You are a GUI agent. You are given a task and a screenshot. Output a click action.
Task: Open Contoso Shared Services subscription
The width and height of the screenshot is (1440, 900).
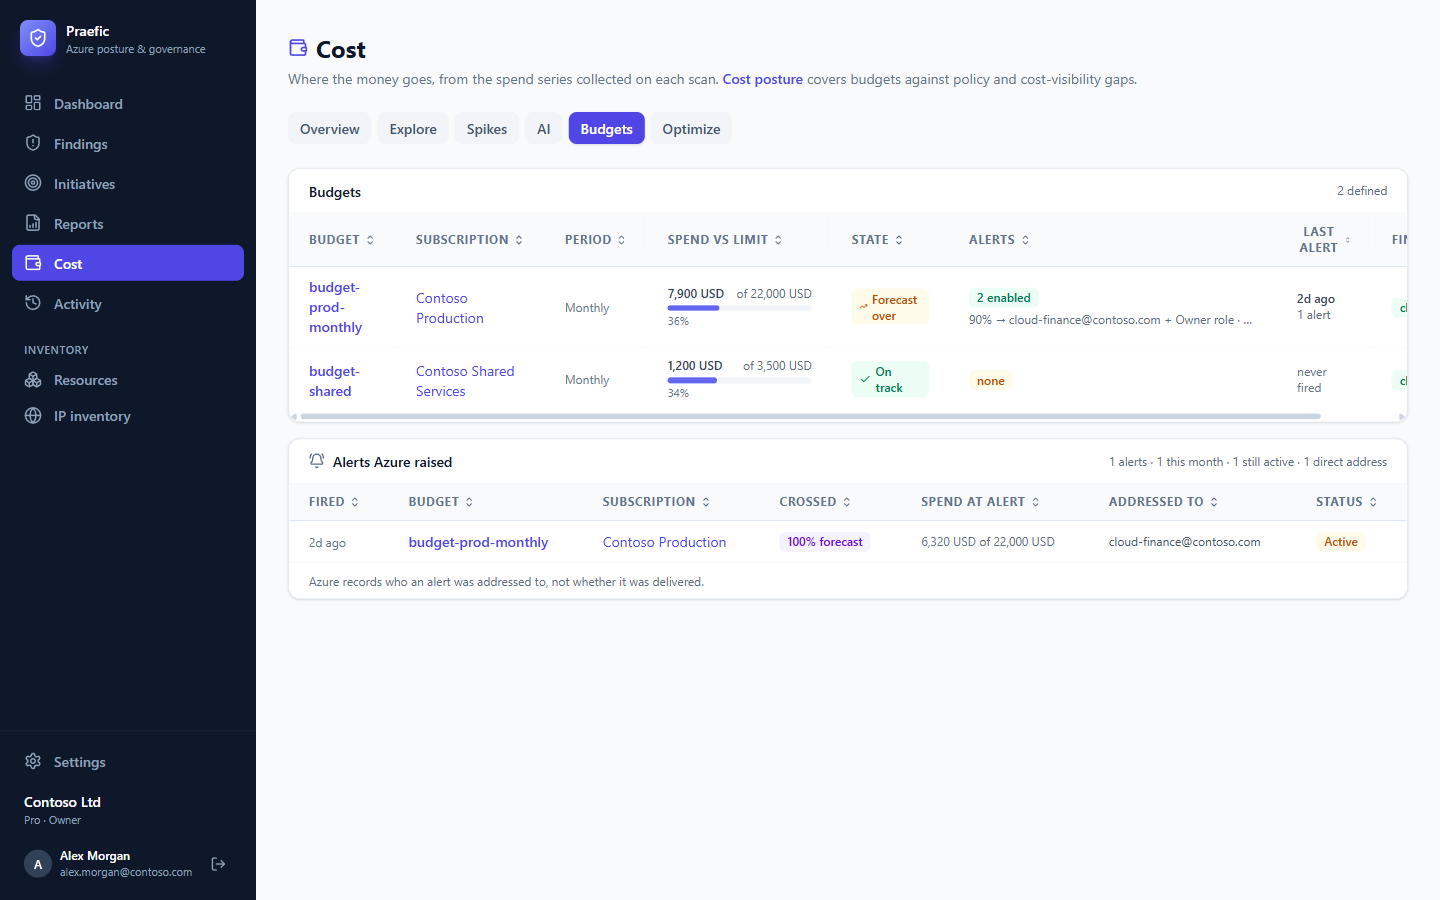pos(465,381)
